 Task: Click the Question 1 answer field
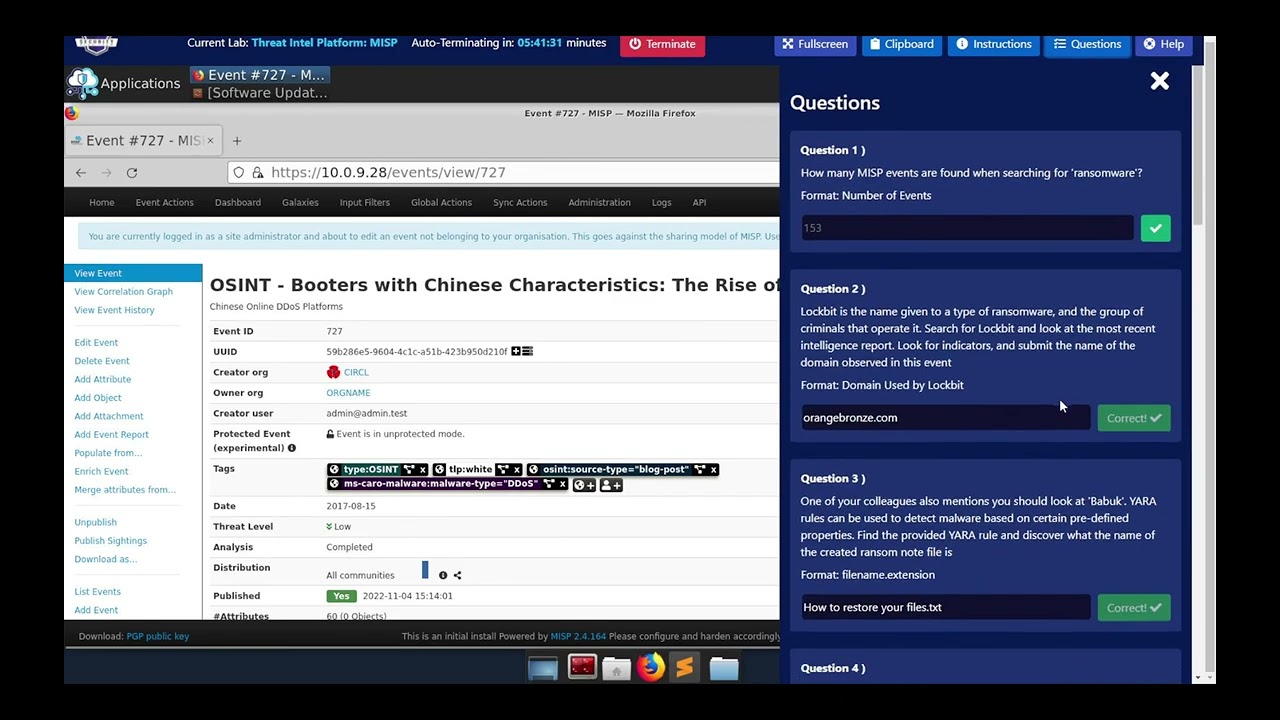[x=967, y=228]
